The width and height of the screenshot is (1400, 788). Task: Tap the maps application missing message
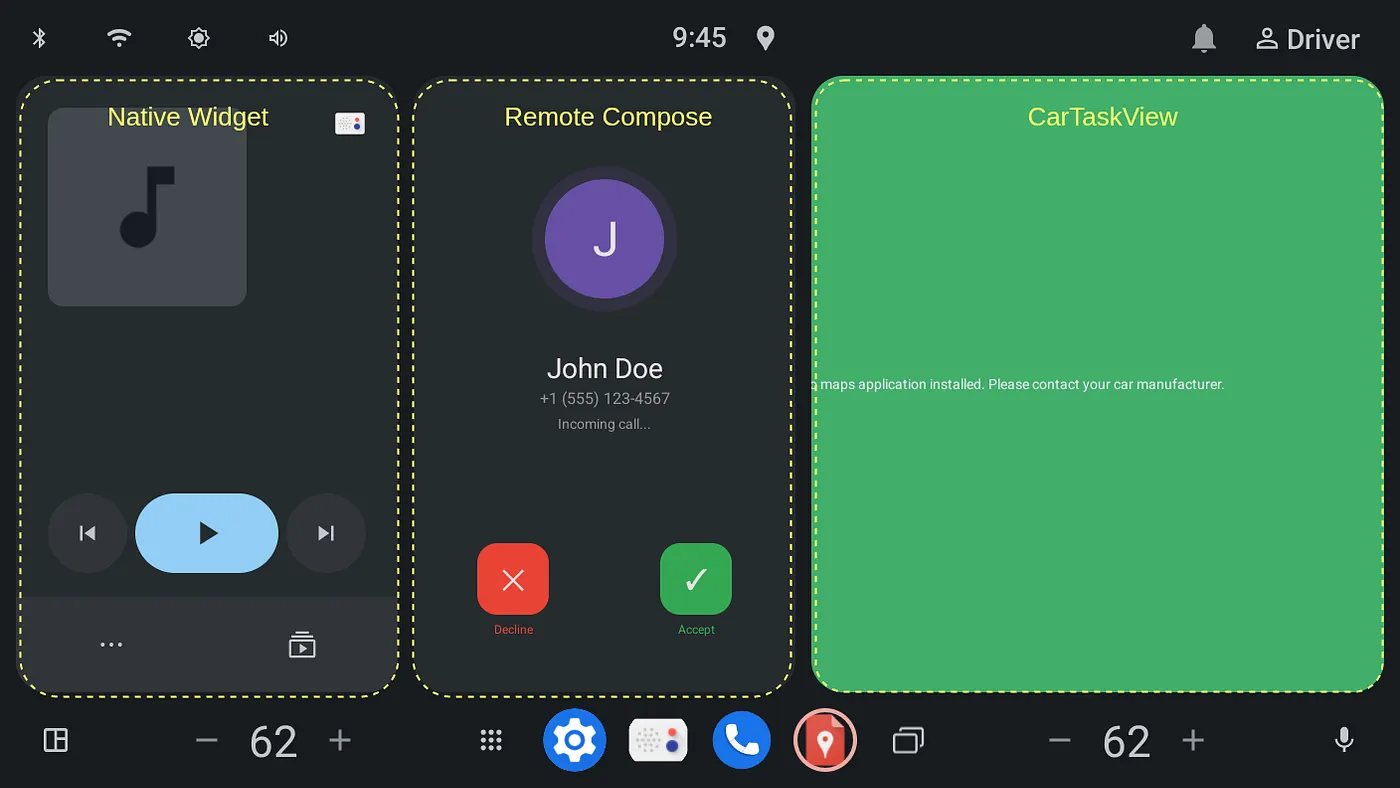click(1018, 384)
